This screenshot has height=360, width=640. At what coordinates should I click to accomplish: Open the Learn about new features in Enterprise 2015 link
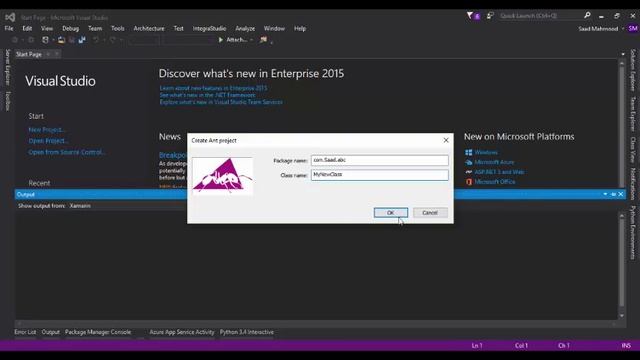[x=213, y=88]
